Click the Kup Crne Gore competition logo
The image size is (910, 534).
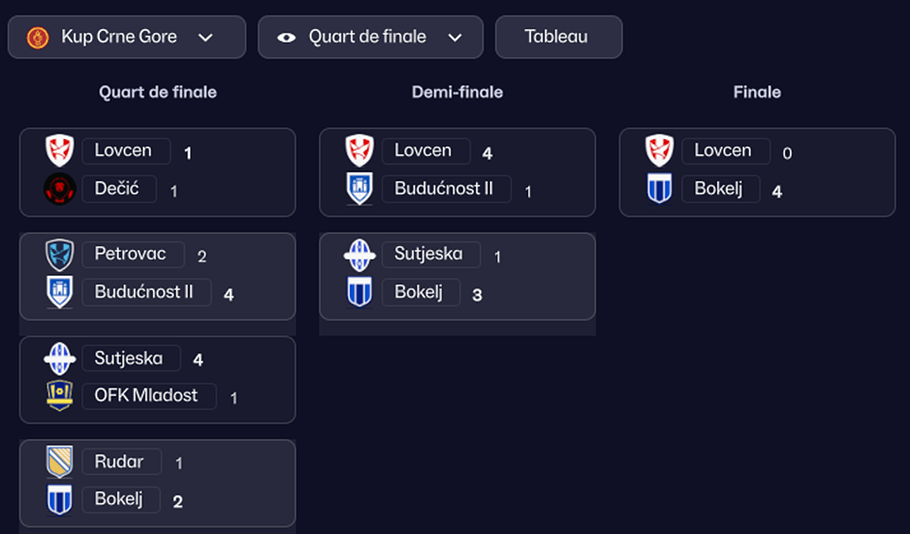(x=38, y=37)
